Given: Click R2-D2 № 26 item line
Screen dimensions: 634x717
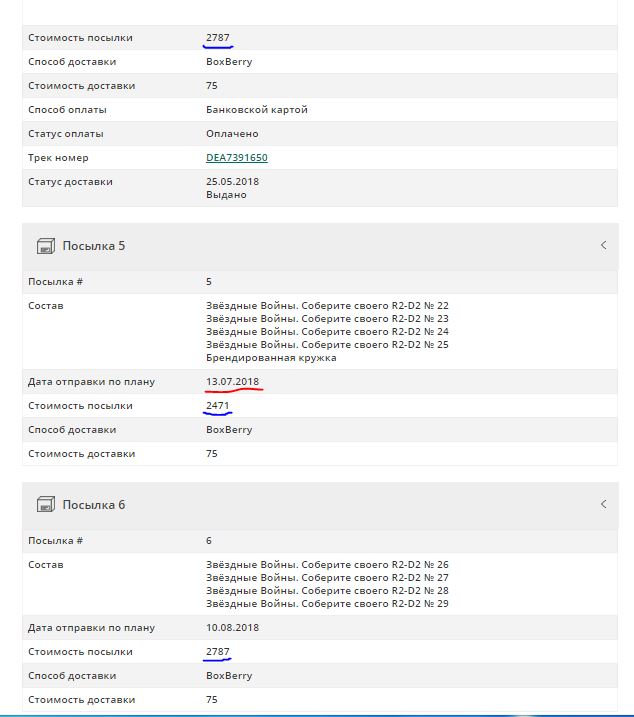Looking at the screenshot, I should (x=327, y=565).
